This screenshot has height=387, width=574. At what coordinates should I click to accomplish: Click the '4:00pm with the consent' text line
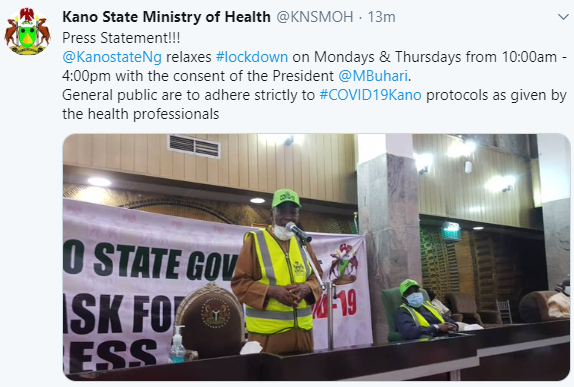tap(236, 76)
